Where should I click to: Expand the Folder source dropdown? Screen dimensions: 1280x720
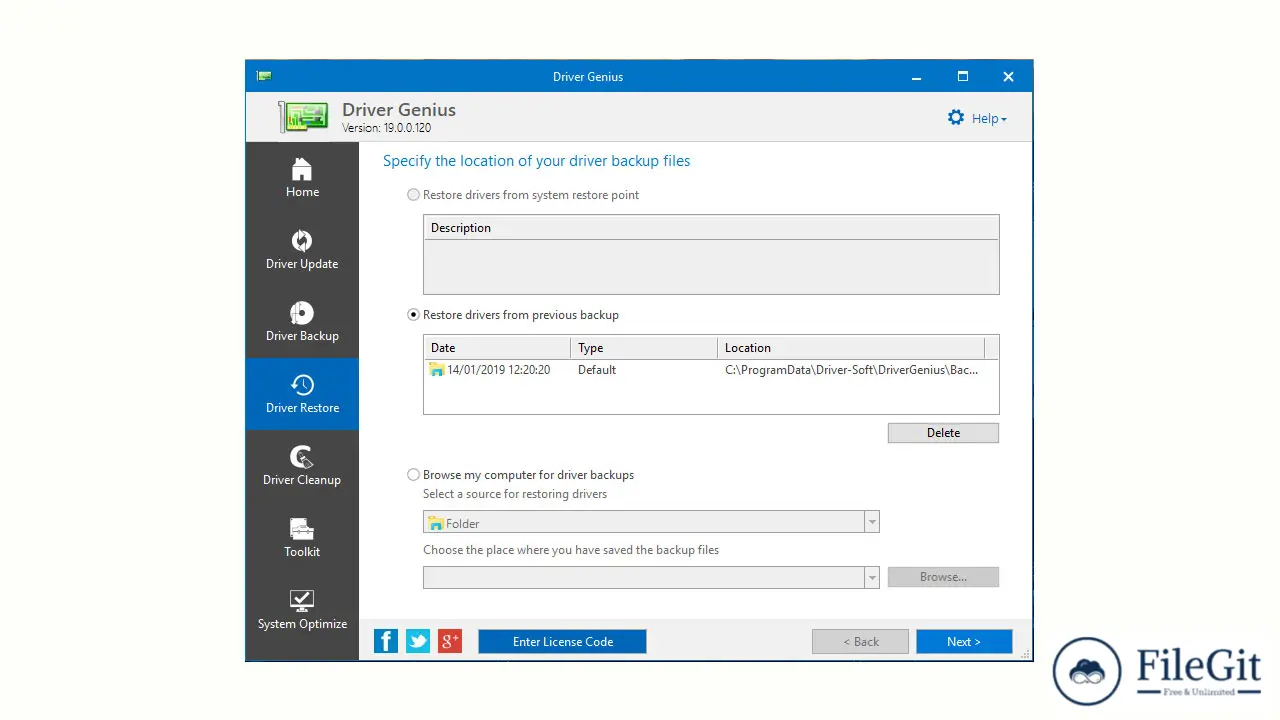872,522
